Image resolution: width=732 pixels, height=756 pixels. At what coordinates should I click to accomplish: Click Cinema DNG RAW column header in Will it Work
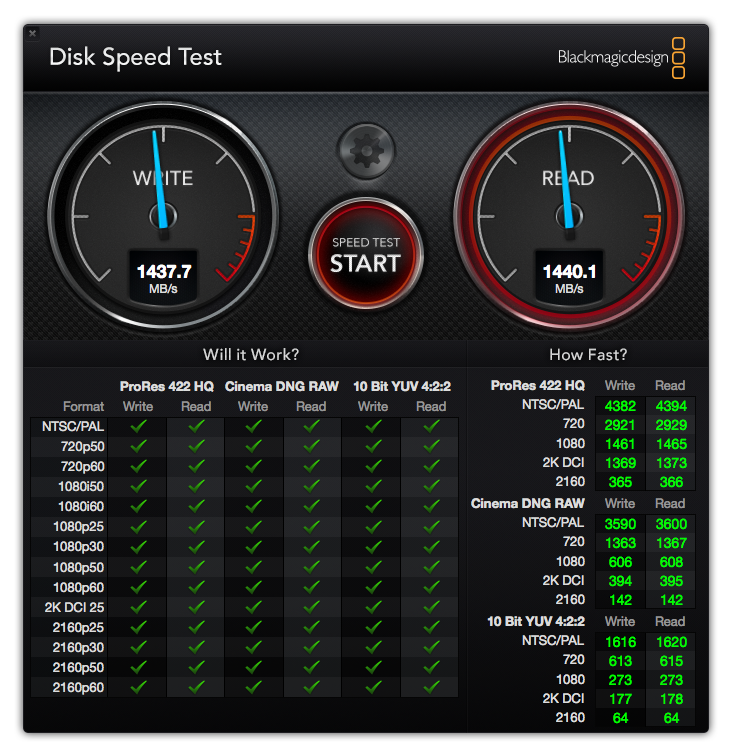tap(282, 387)
